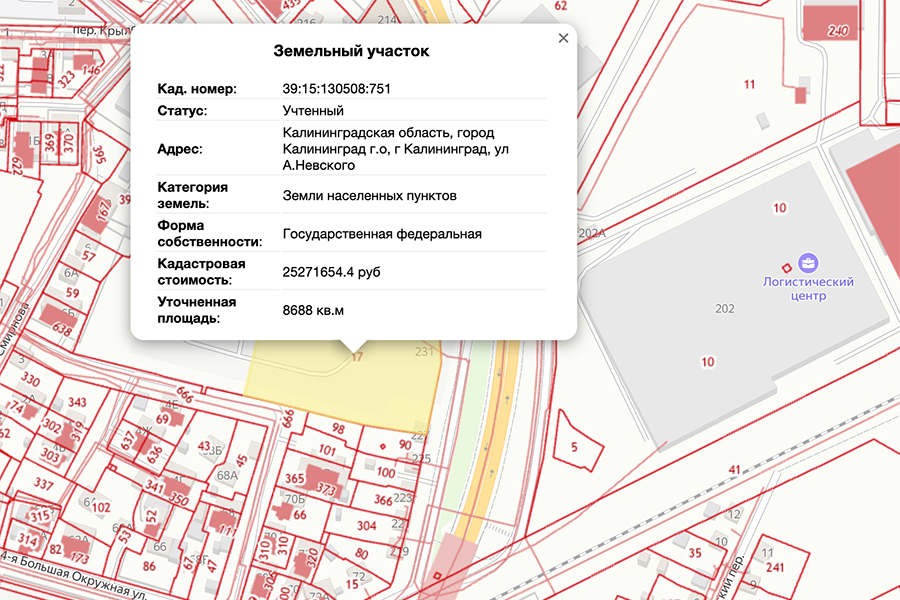
Task: Click the Уточненная площадь value 8688 кв.м
Action: tap(314, 308)
